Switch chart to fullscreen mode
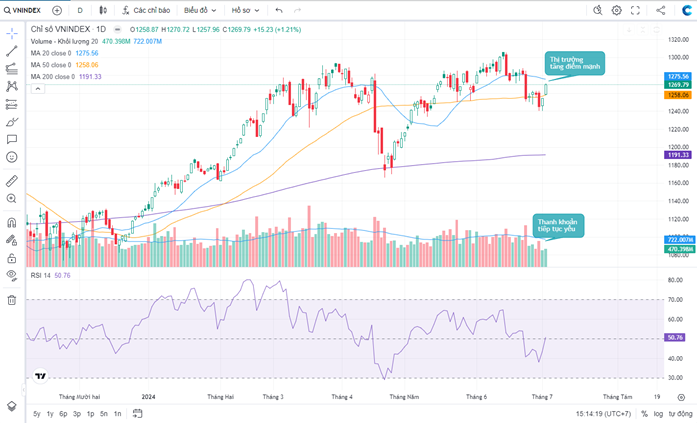This screenshot has width=697, height=423. 635,10
